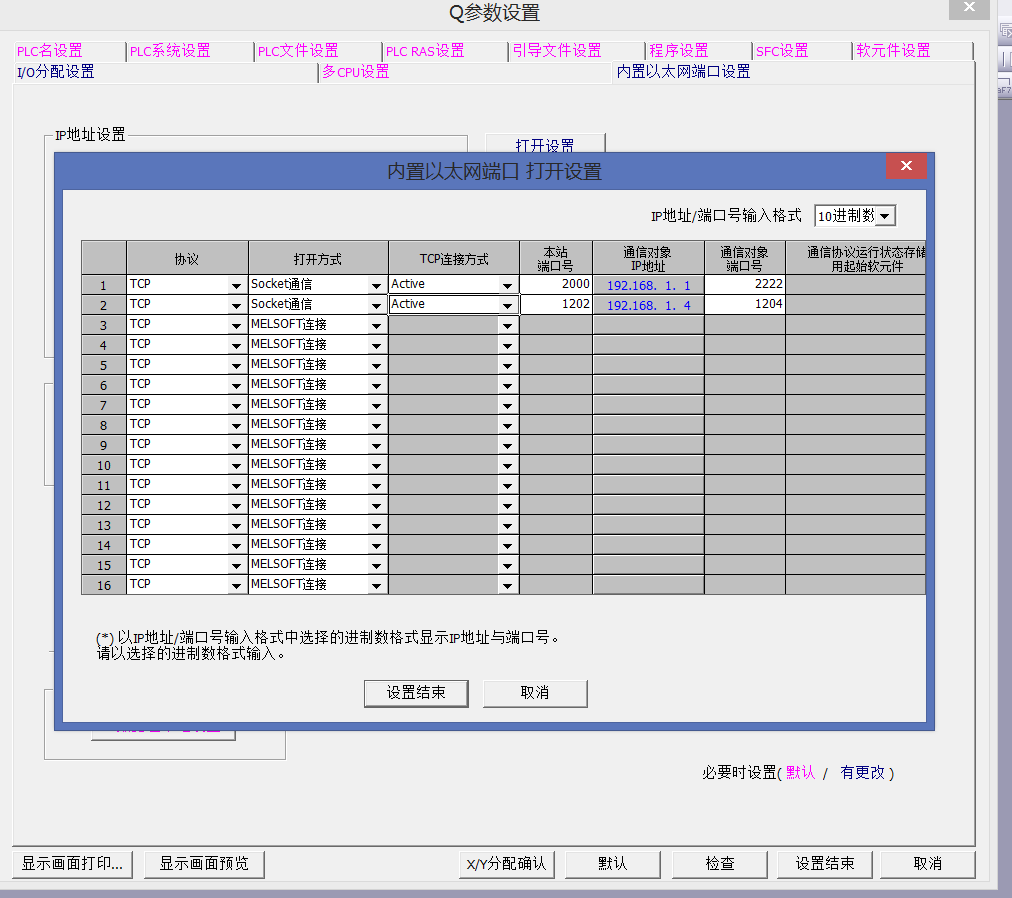
Task: Click row 2 通信对象IP地址 192.168.1.4
Action: (x=648, y=305)
